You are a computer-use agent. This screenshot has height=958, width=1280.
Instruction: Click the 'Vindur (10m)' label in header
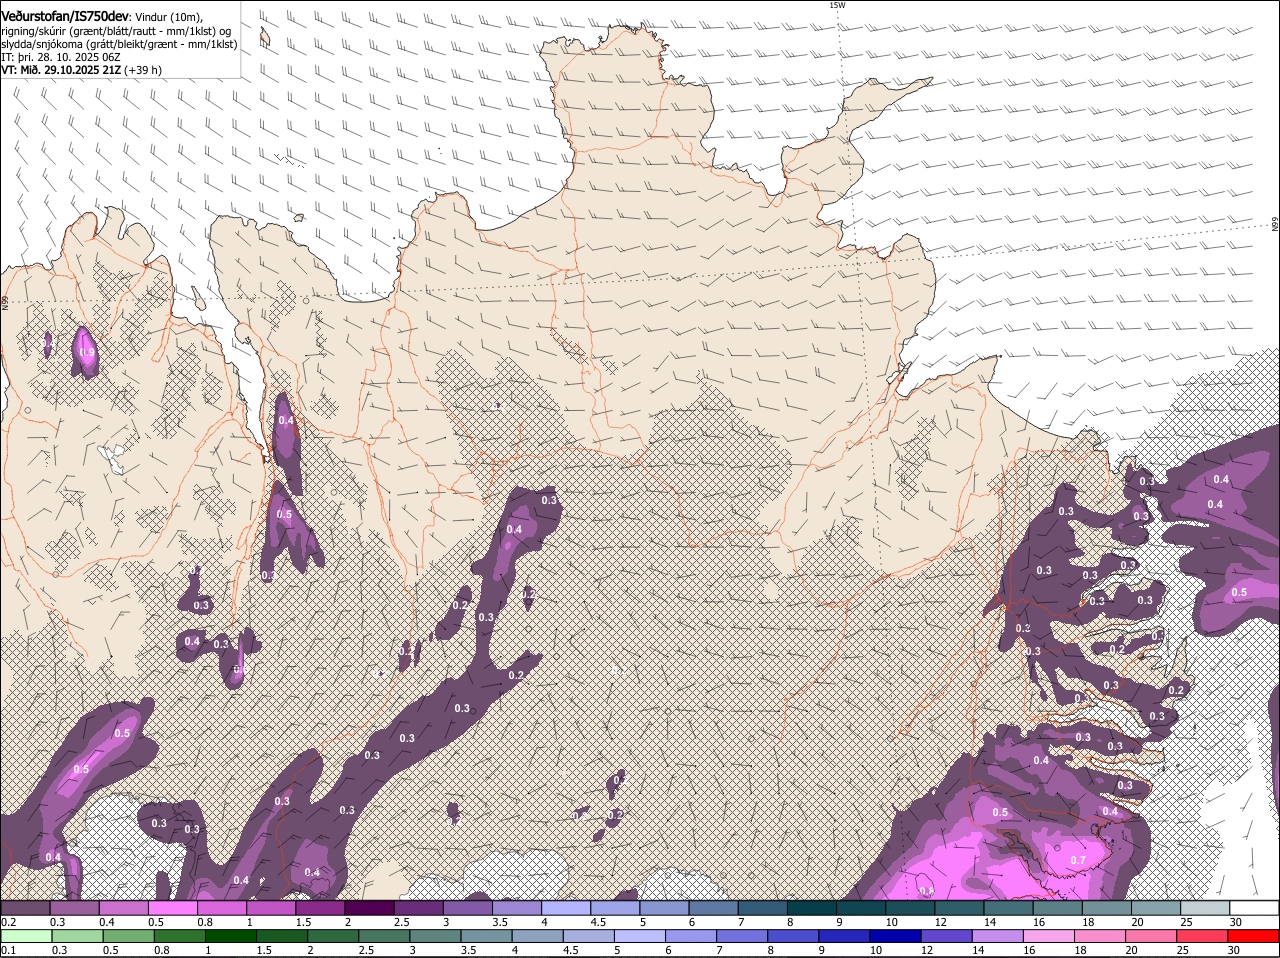(169, 17)
